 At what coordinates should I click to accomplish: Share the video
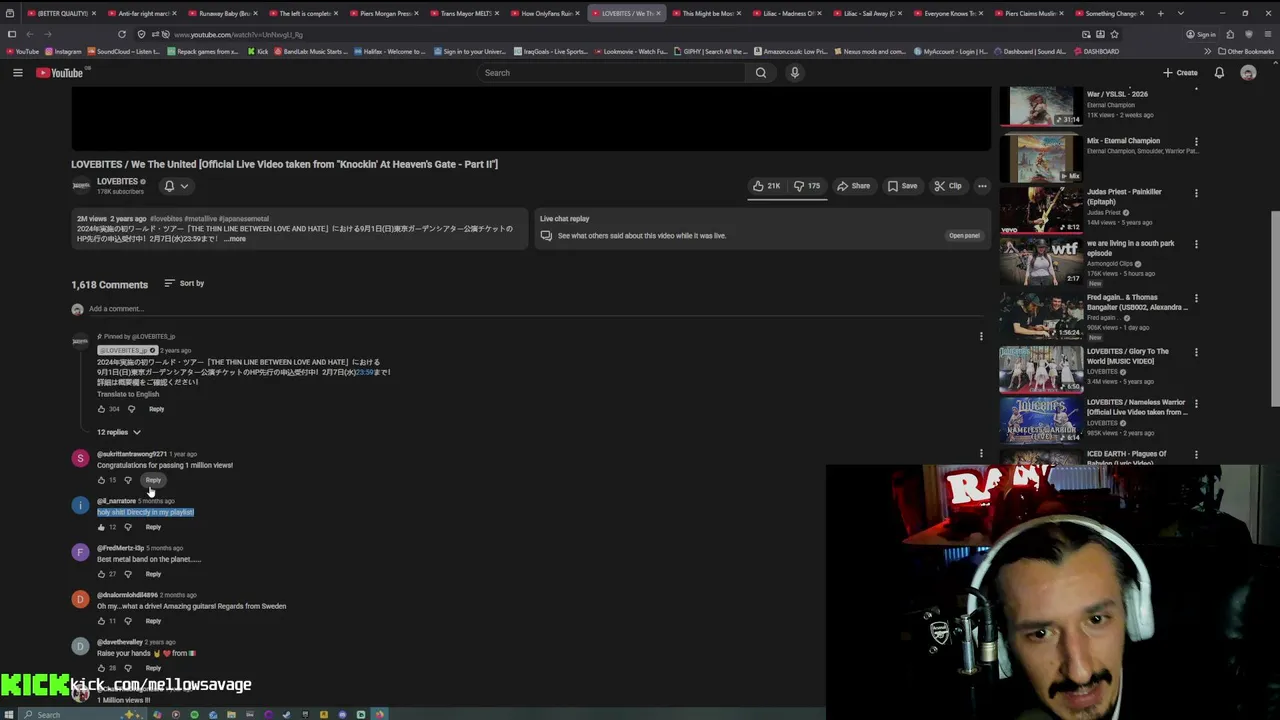(854, 186)
